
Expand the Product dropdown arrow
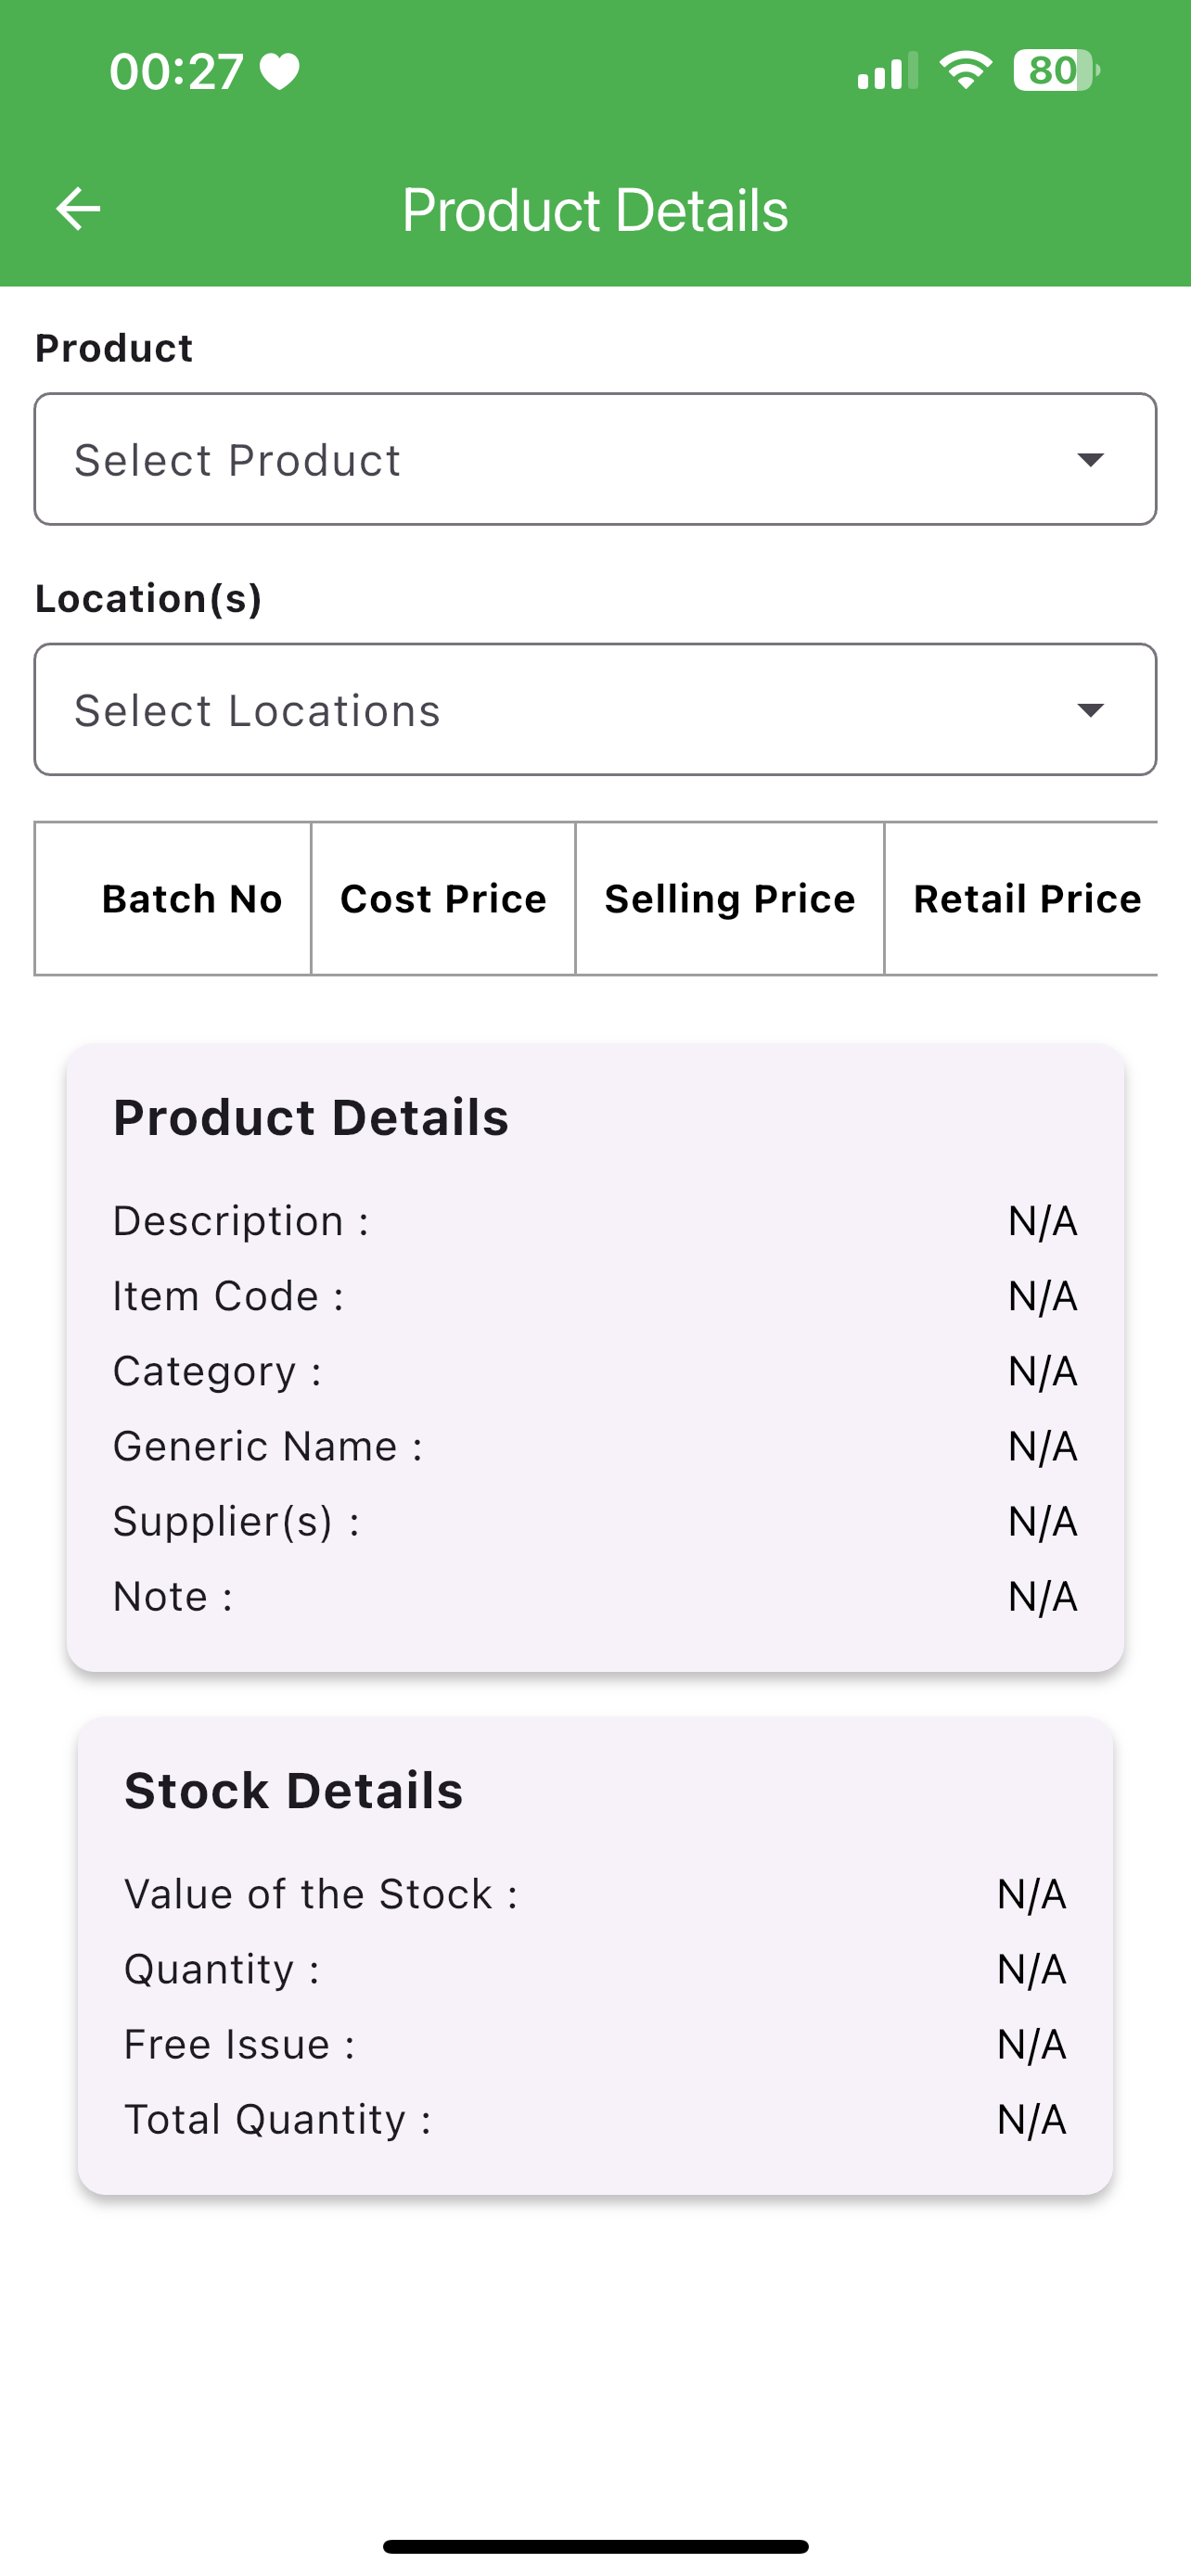click(1090, 459)
